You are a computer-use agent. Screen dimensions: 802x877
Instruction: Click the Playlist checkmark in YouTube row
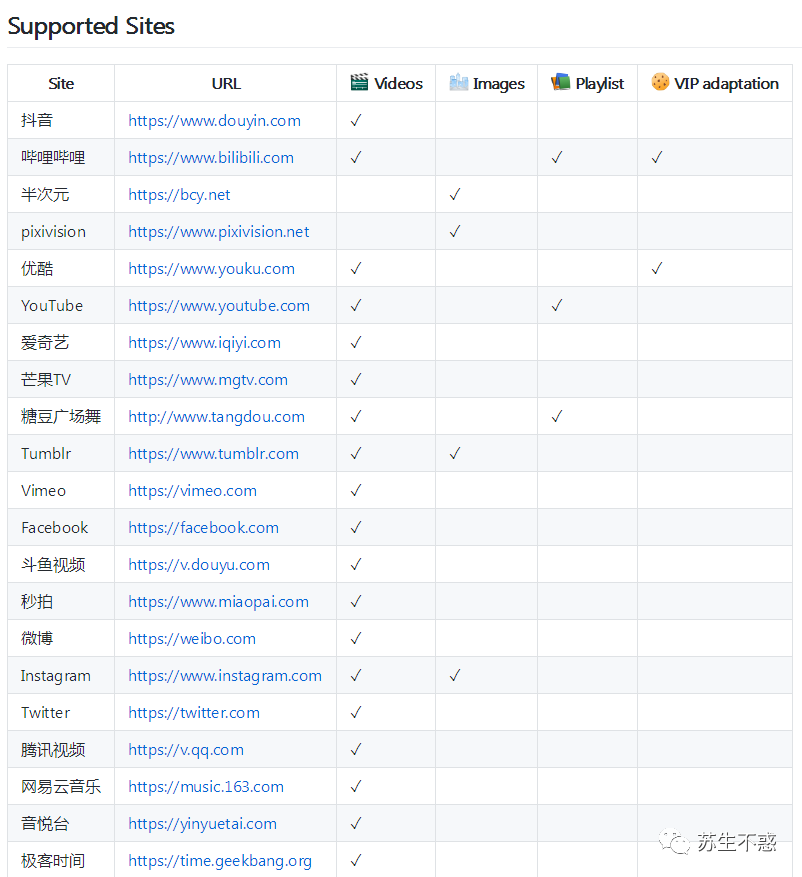click(x=557, y=305)
